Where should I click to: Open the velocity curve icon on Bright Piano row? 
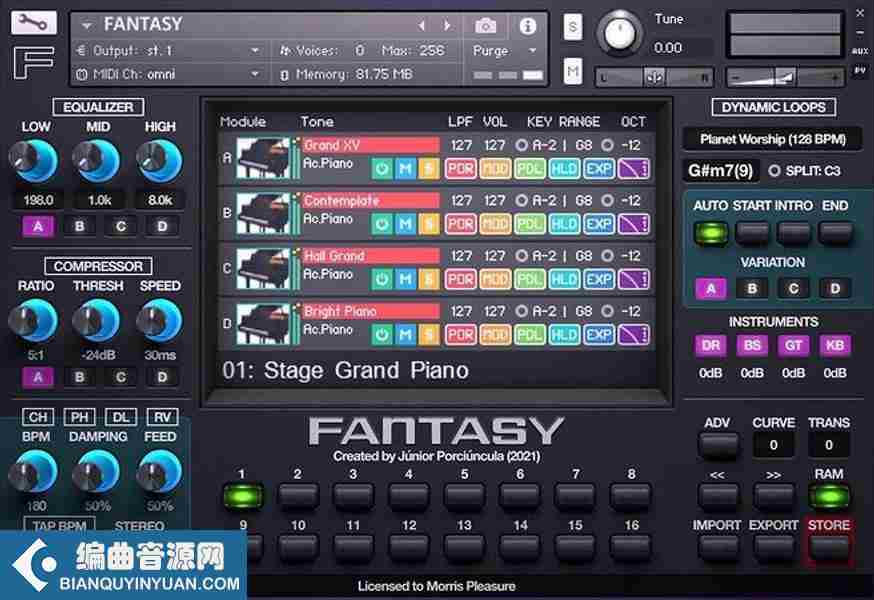point(634,335)
